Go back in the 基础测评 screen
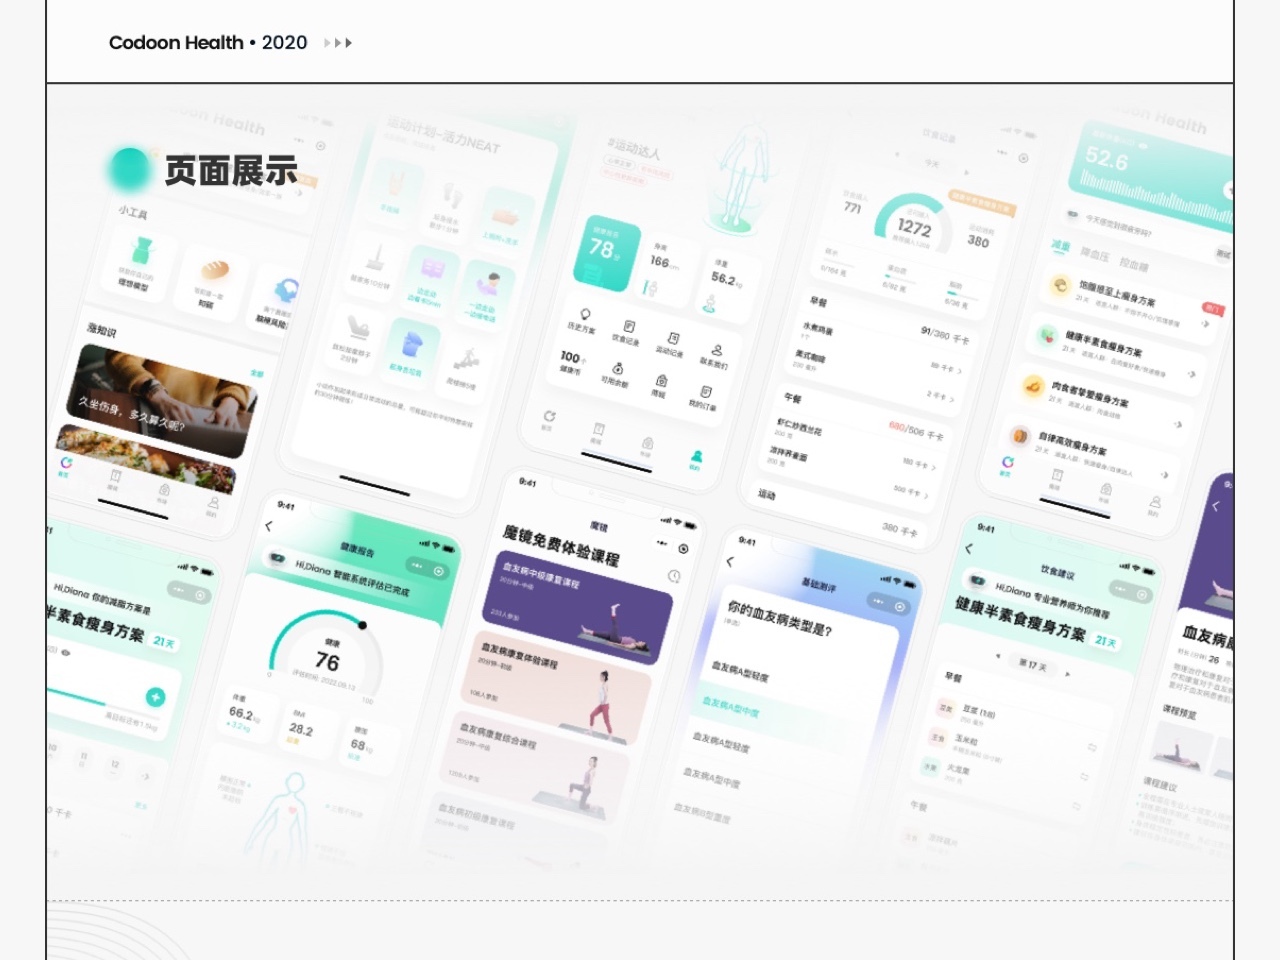Image resolution: width=1280 pixels, height=960 pixels. pyautogui.click(x=730, y=562)
